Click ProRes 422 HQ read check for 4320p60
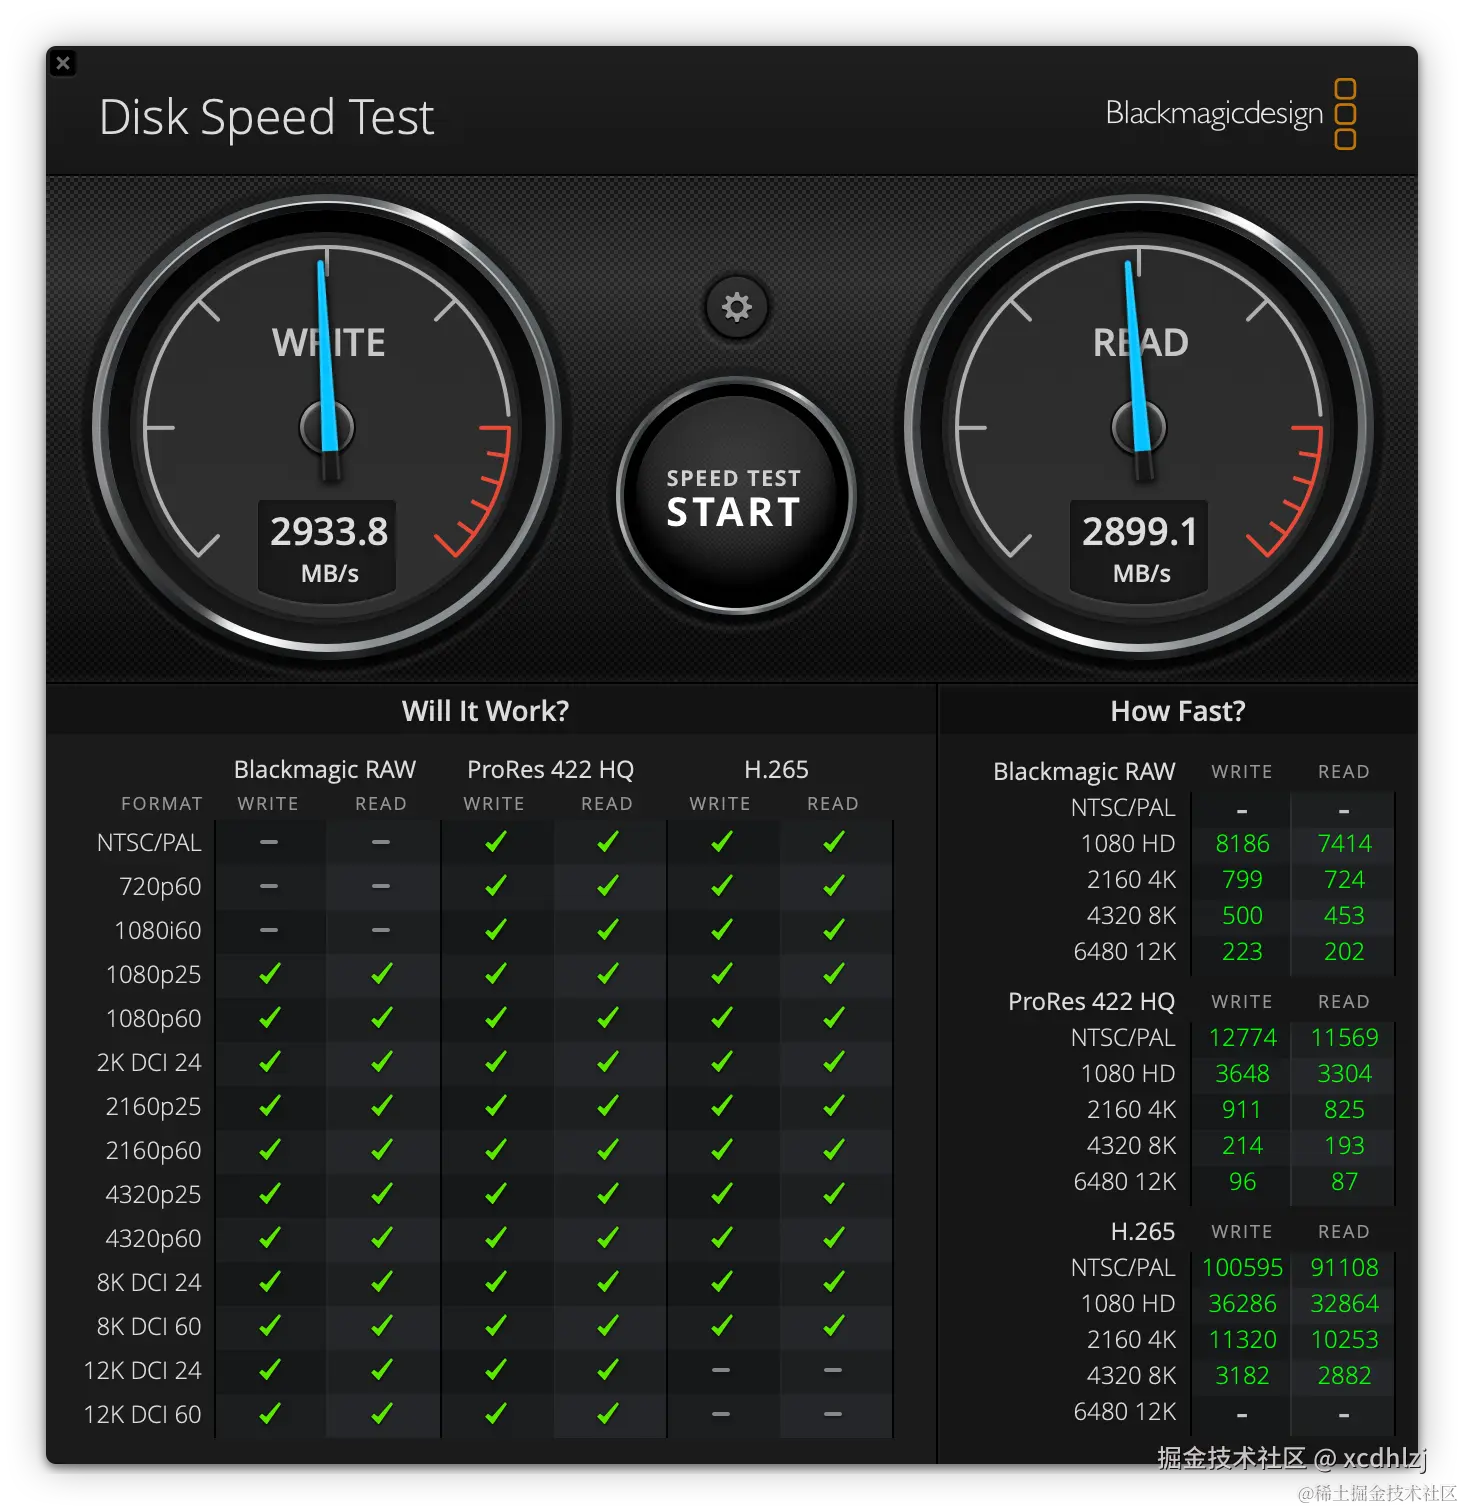Image resolution: width=1464 pixels, height=1510 pixels. [x=607, y=1238]
